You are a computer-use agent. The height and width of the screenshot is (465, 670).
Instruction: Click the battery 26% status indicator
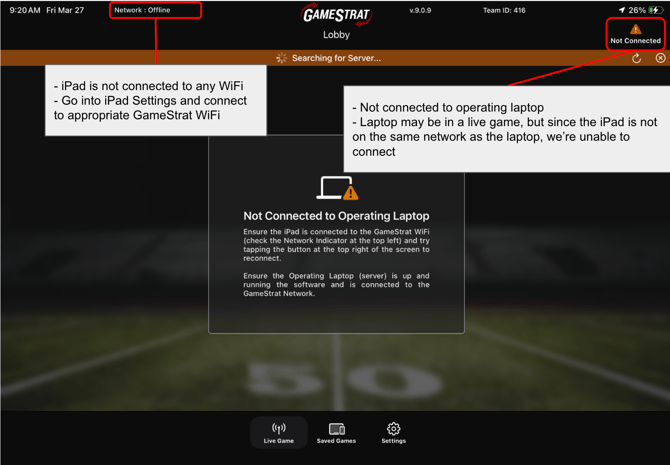click(x=645, y=10)
